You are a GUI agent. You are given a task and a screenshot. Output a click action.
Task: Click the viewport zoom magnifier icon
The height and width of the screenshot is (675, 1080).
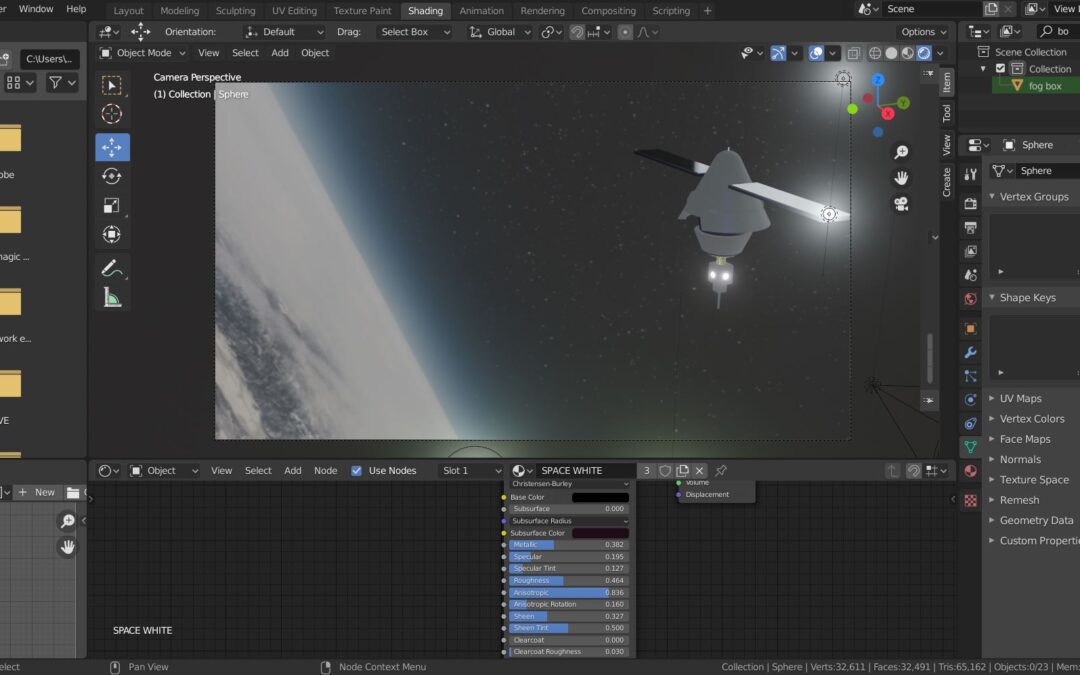click(901, 152)
